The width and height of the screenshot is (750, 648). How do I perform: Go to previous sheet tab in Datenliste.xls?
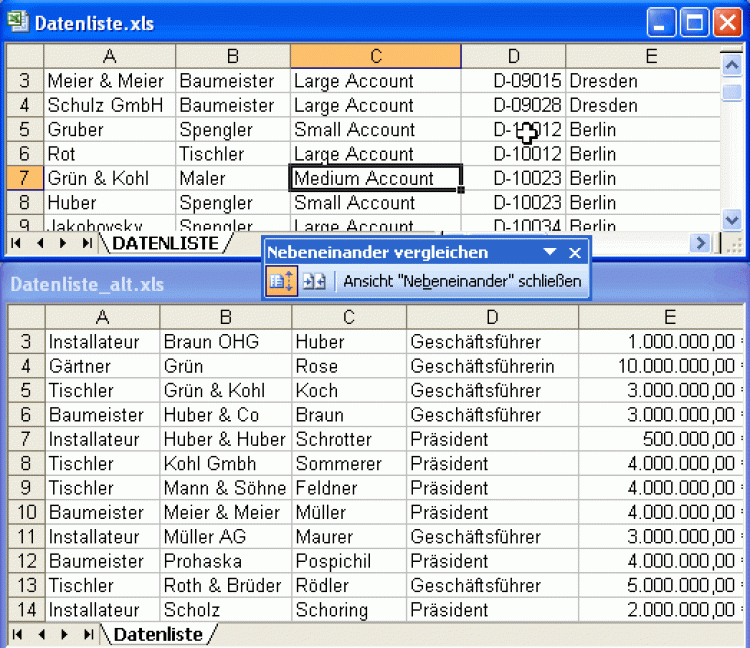41,243
